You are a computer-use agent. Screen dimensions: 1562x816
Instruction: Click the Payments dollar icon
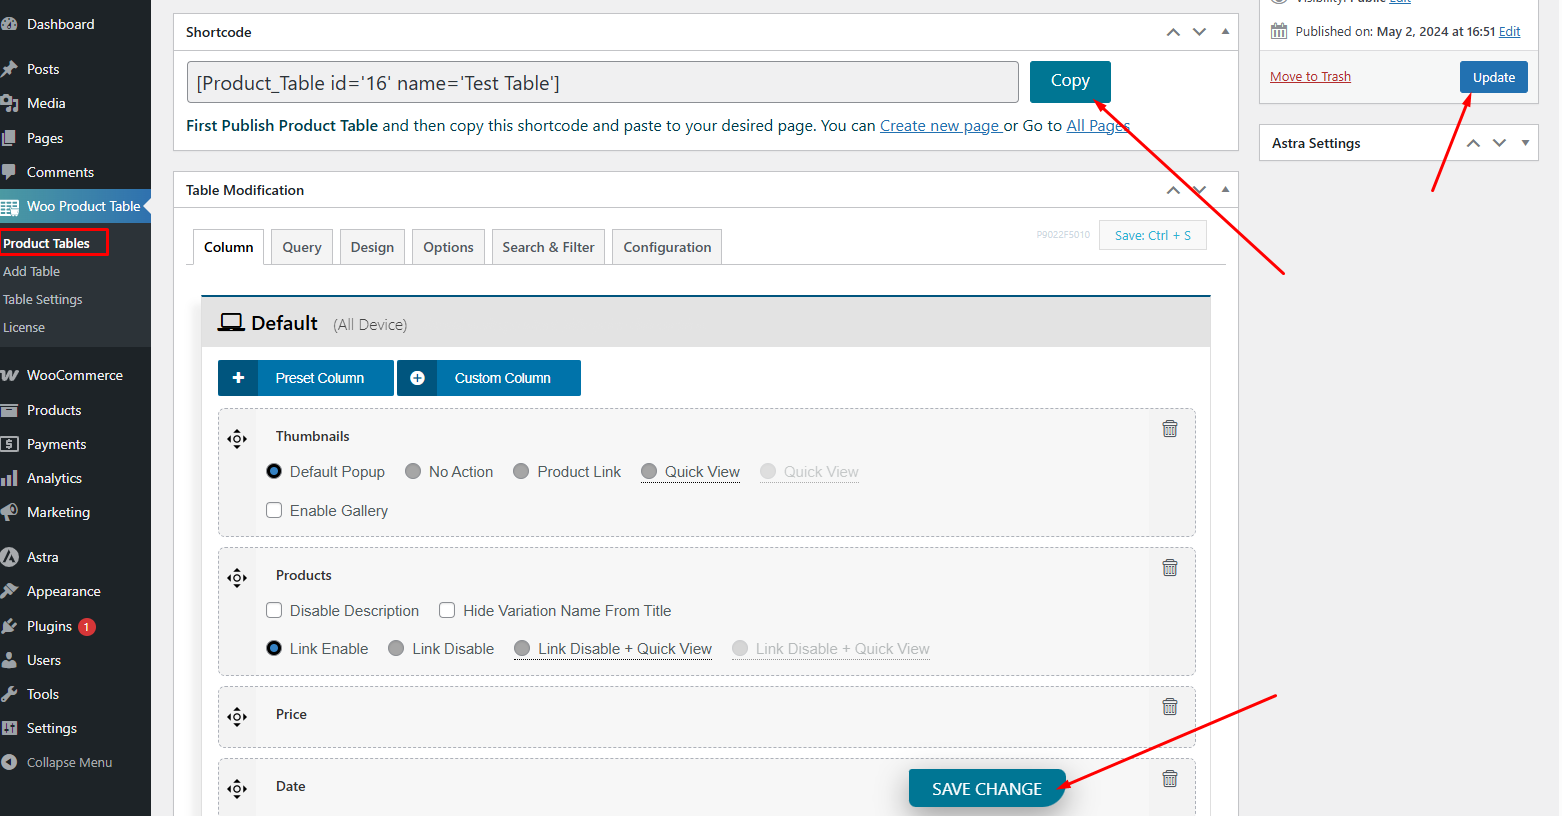point(10,444)
